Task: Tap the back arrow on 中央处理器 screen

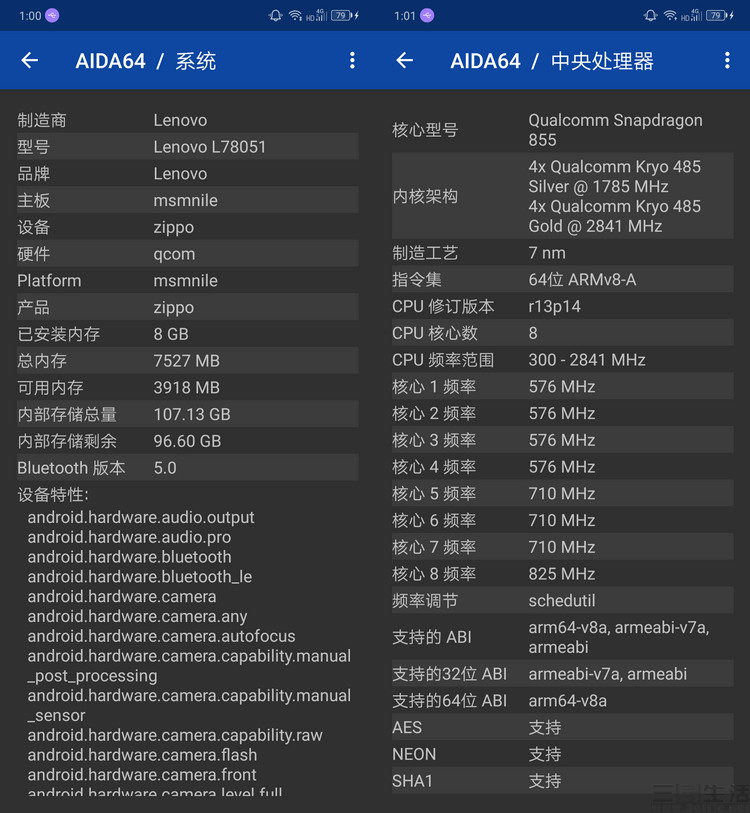Action: [405, 61]
